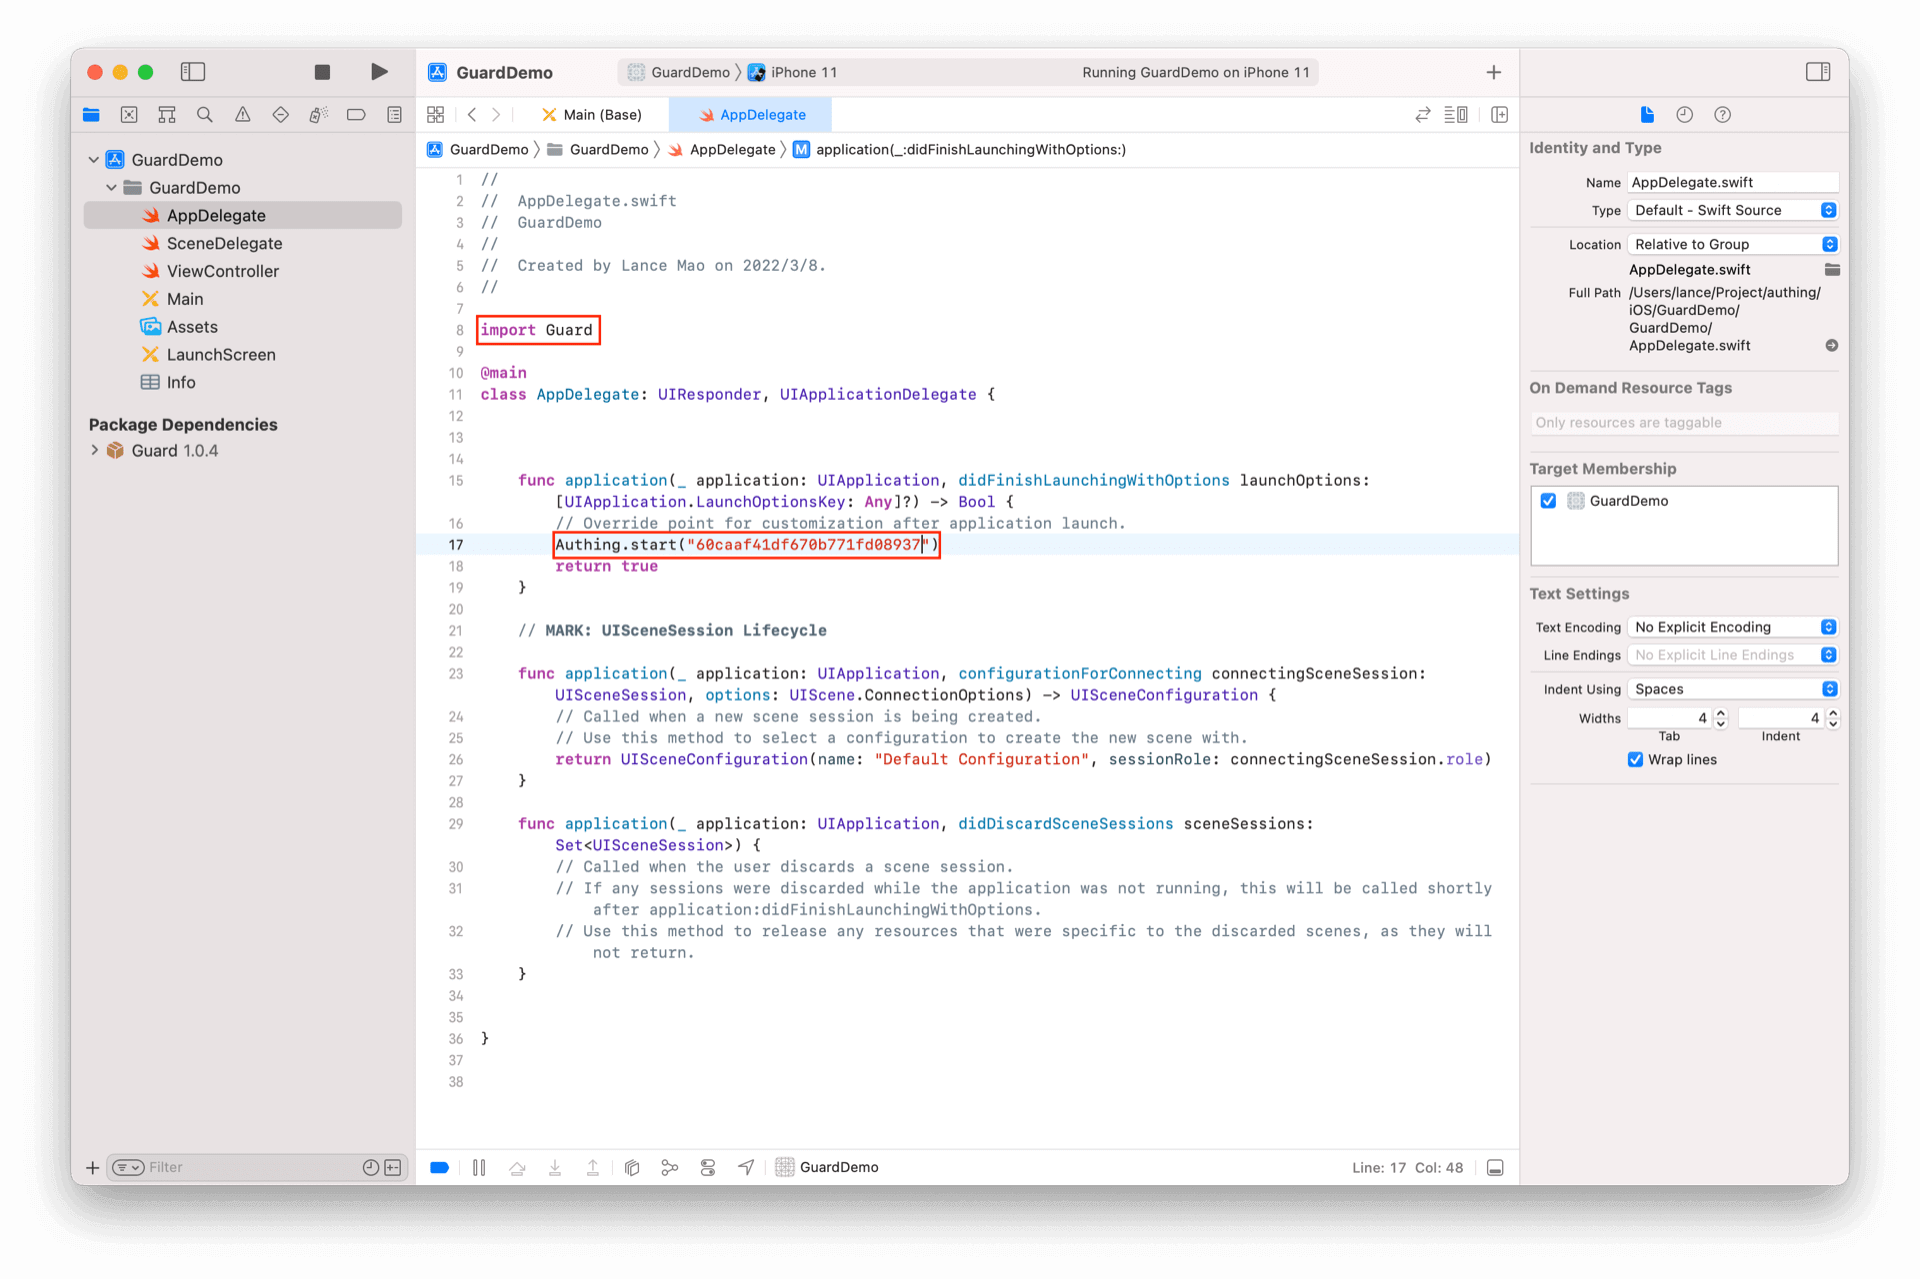Open the Debug Memory Graph icon
This screenshot has width=1920, height=1279.
tap(670, 1167)
